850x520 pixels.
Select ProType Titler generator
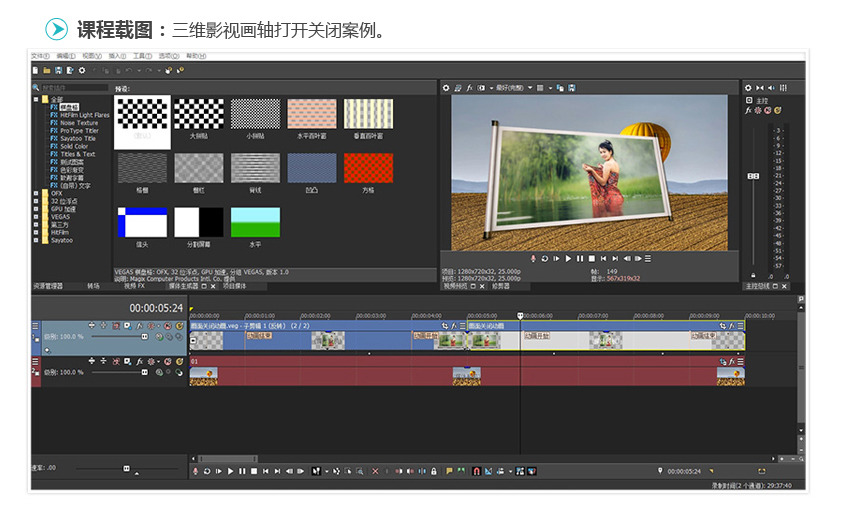79,131
